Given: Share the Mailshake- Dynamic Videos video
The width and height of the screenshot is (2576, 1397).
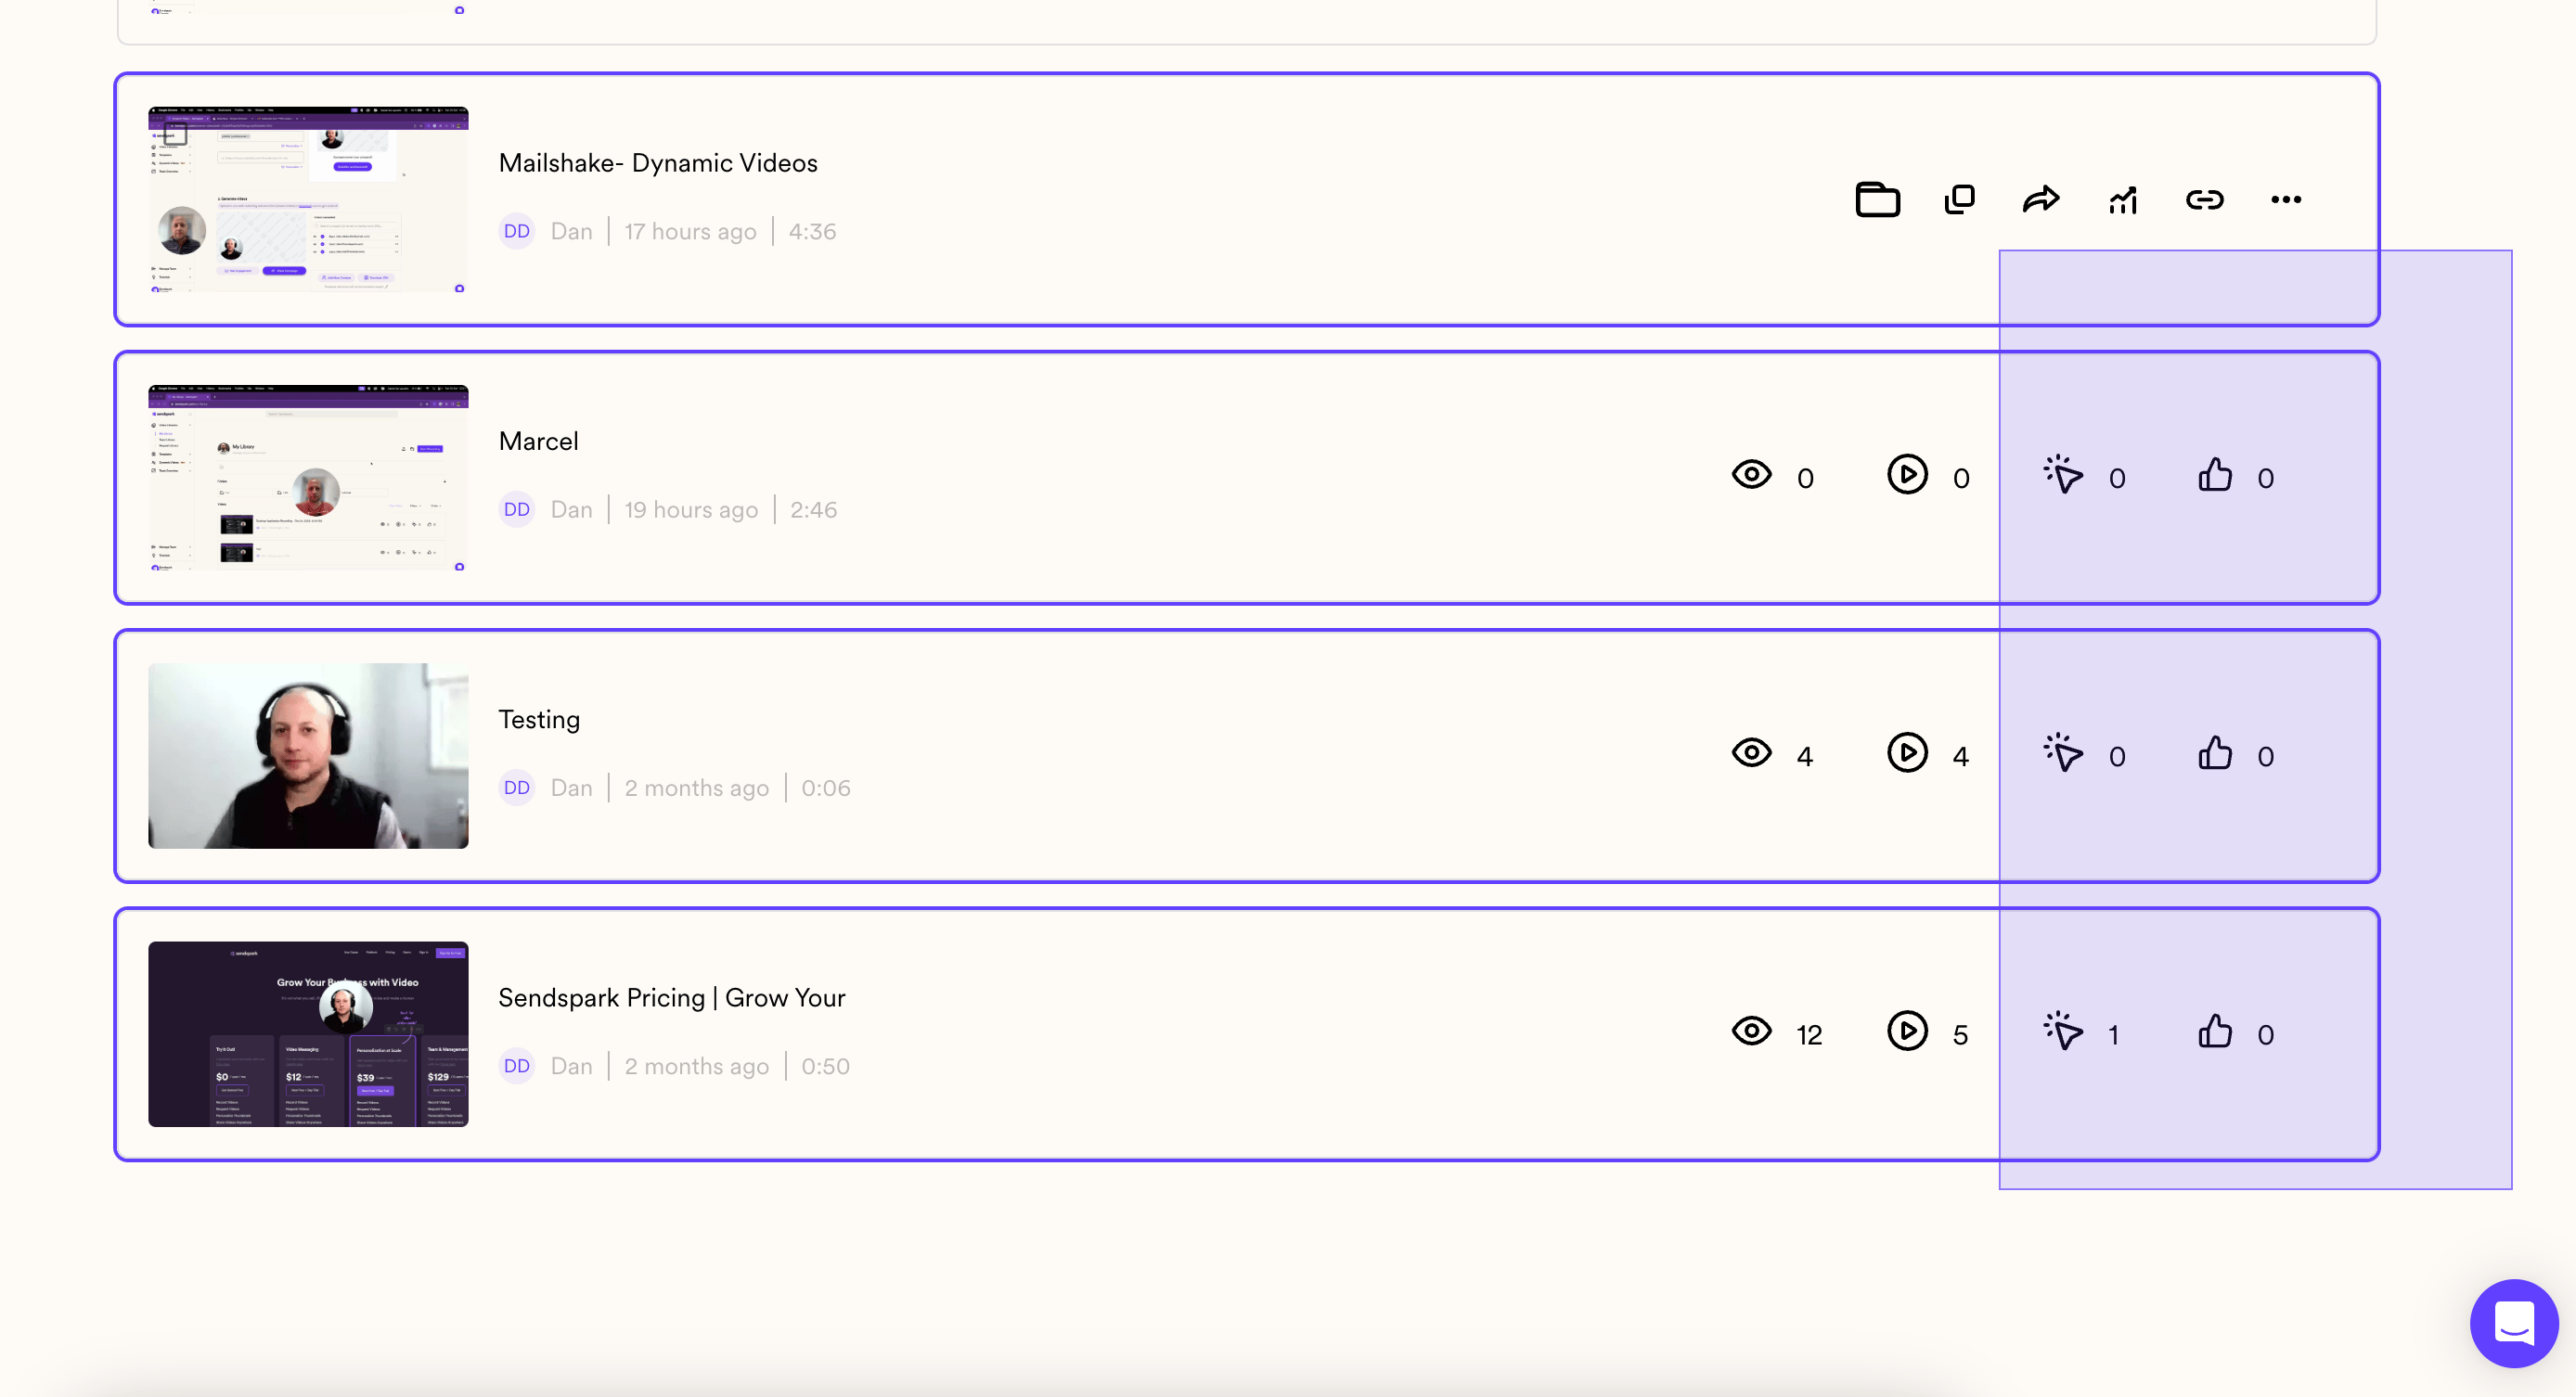Looking at the screenshot, I should click(2041, 199).
